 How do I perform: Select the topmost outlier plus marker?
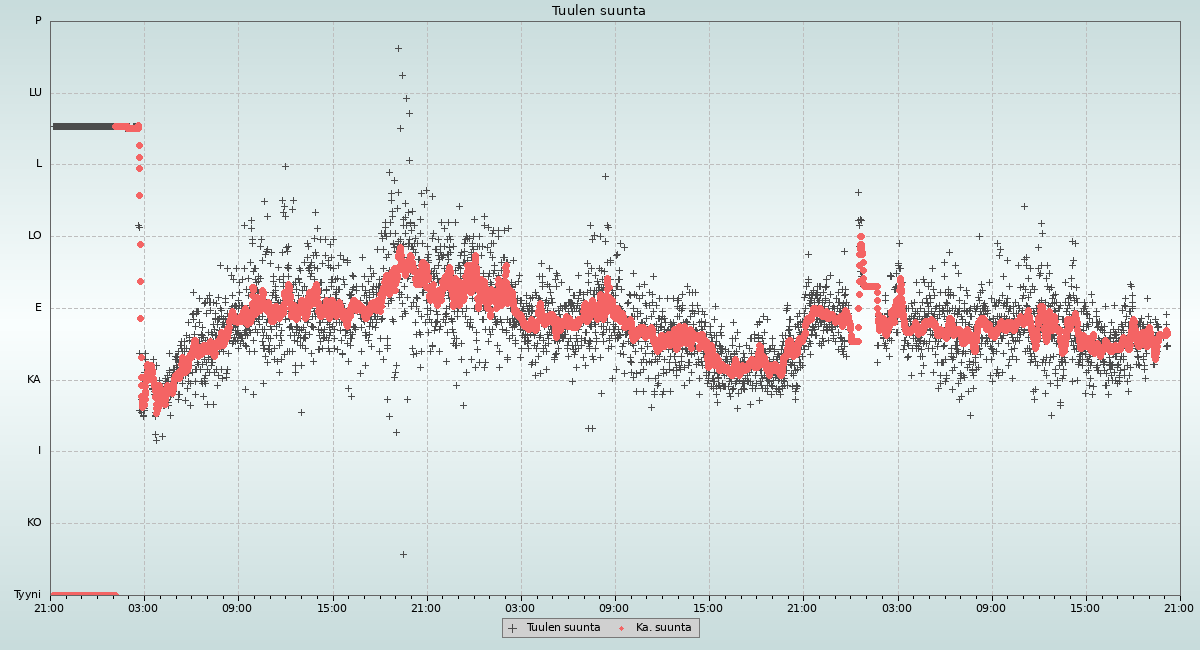(398, 48)
